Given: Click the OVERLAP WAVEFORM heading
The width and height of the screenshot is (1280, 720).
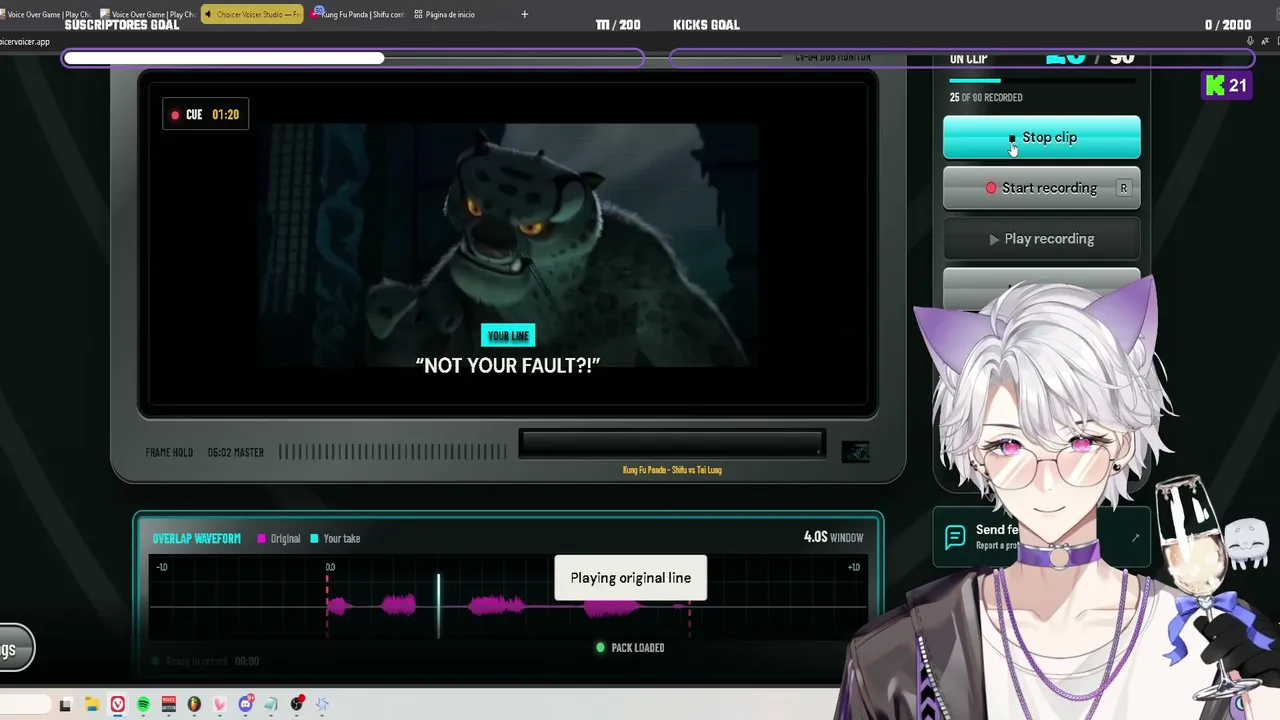Looking at the screenshot, I should click(196, 538).
